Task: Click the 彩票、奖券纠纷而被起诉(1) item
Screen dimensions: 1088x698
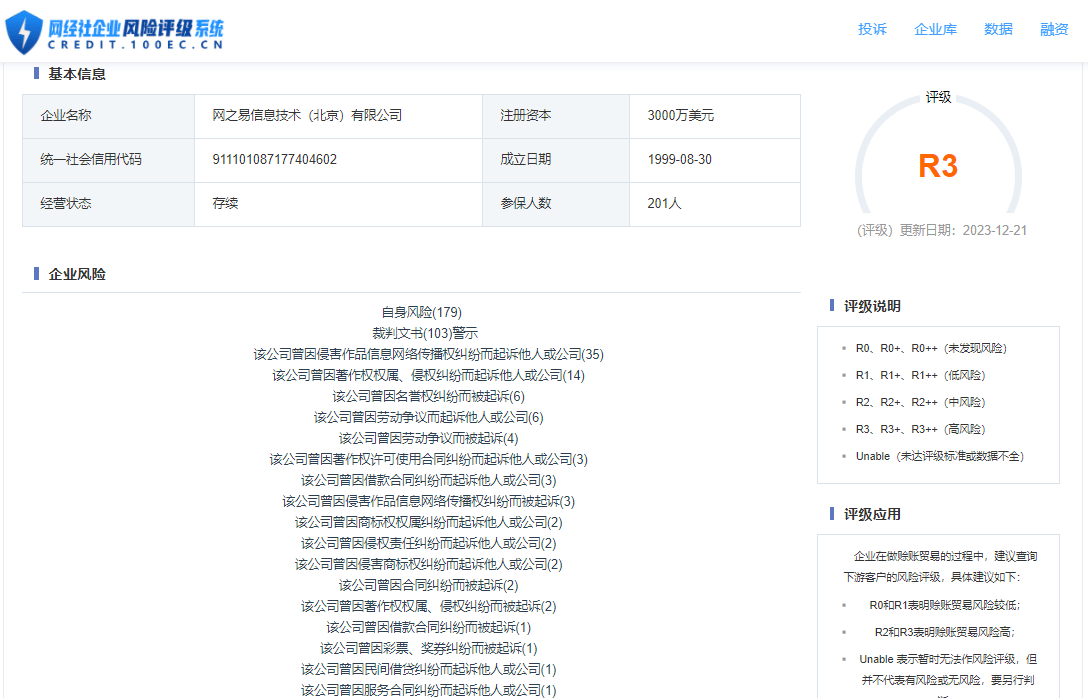Action: [x=428, y=648]
